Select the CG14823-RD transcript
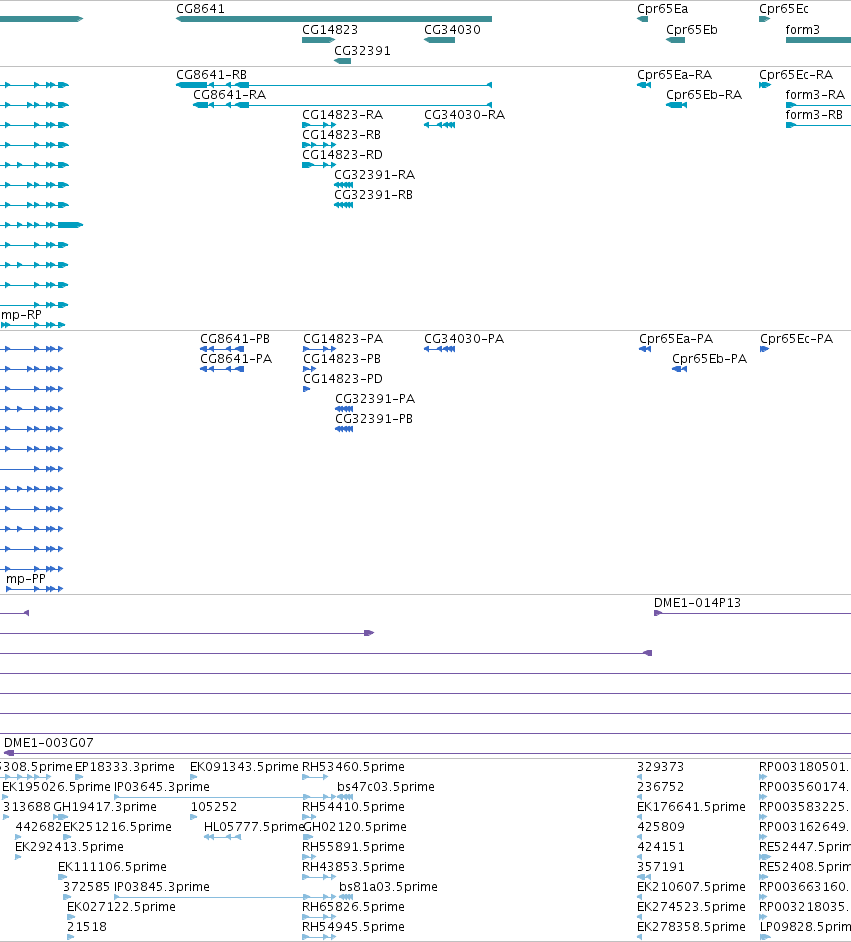The height and width of the screenshot is (942, 851). 318,165
